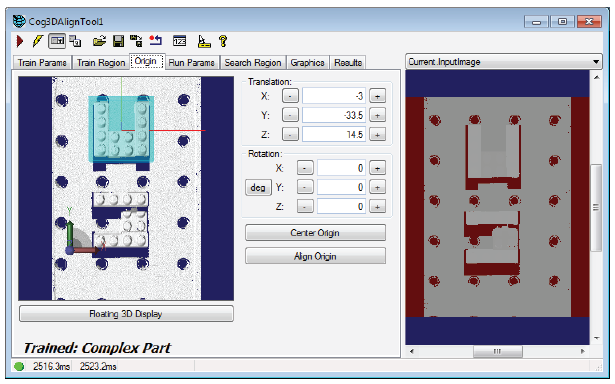Image resolution: width=615 pixels, height=384 pixels.
Task: Decrease Rotation Y with minus button
Action: (305, 187)
